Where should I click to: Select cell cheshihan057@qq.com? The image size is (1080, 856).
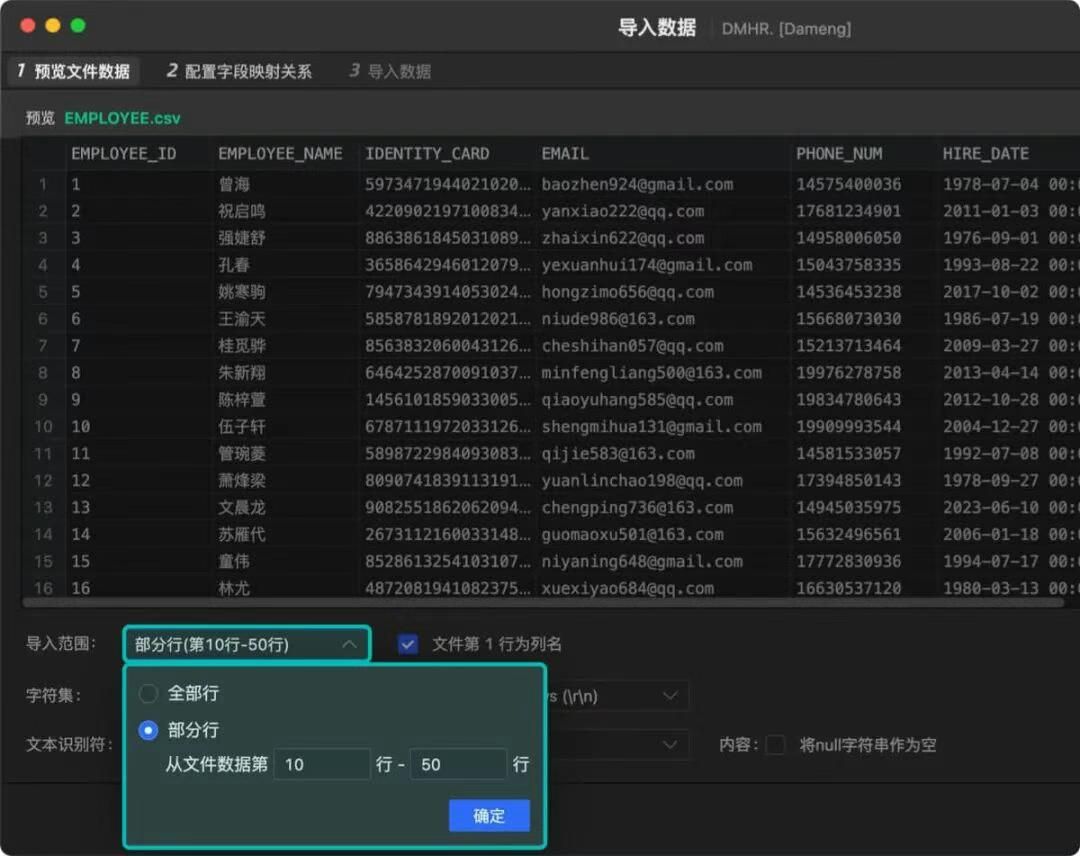coord(632,346)
